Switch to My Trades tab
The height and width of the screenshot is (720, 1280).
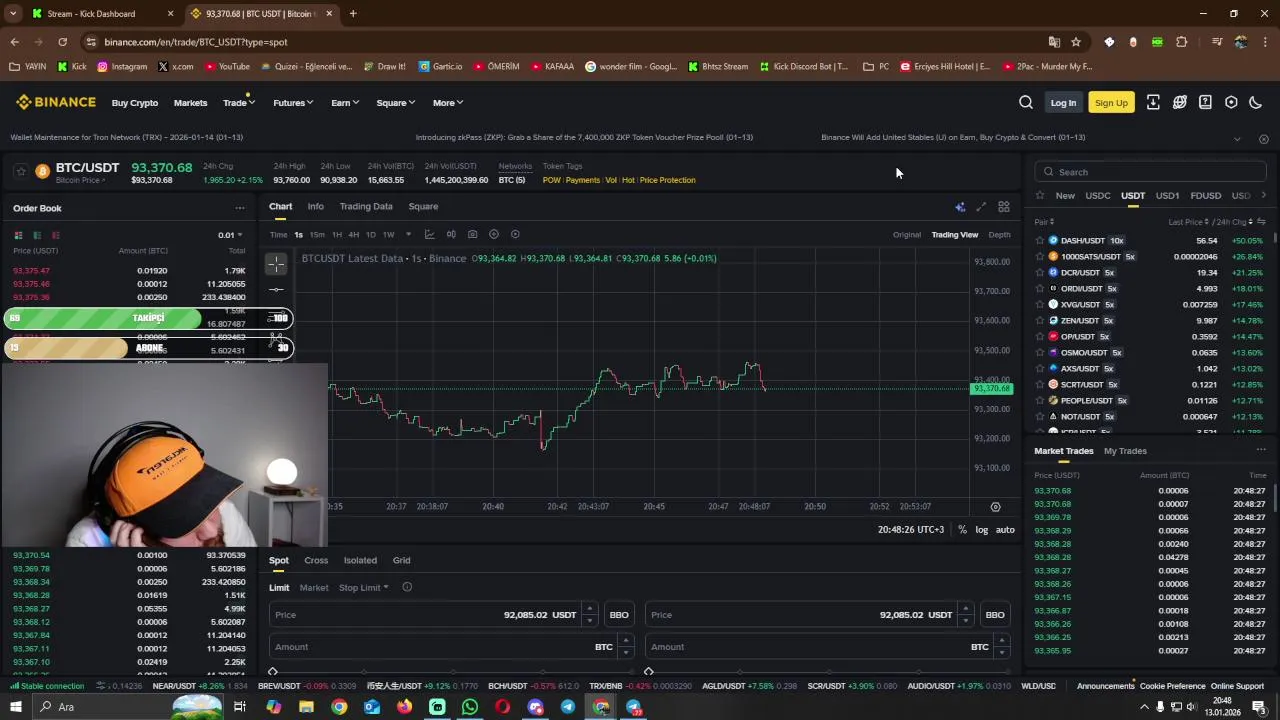pos(1125,451)
